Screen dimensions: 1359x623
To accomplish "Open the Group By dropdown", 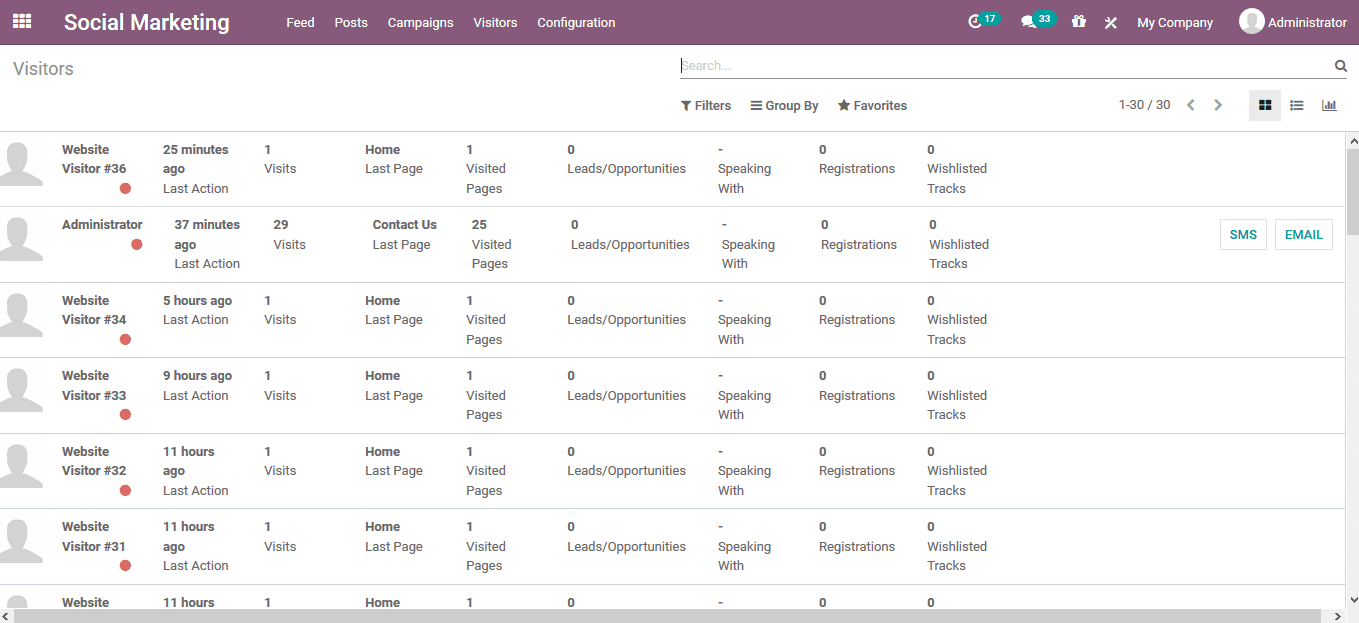I will click(785, 105).
